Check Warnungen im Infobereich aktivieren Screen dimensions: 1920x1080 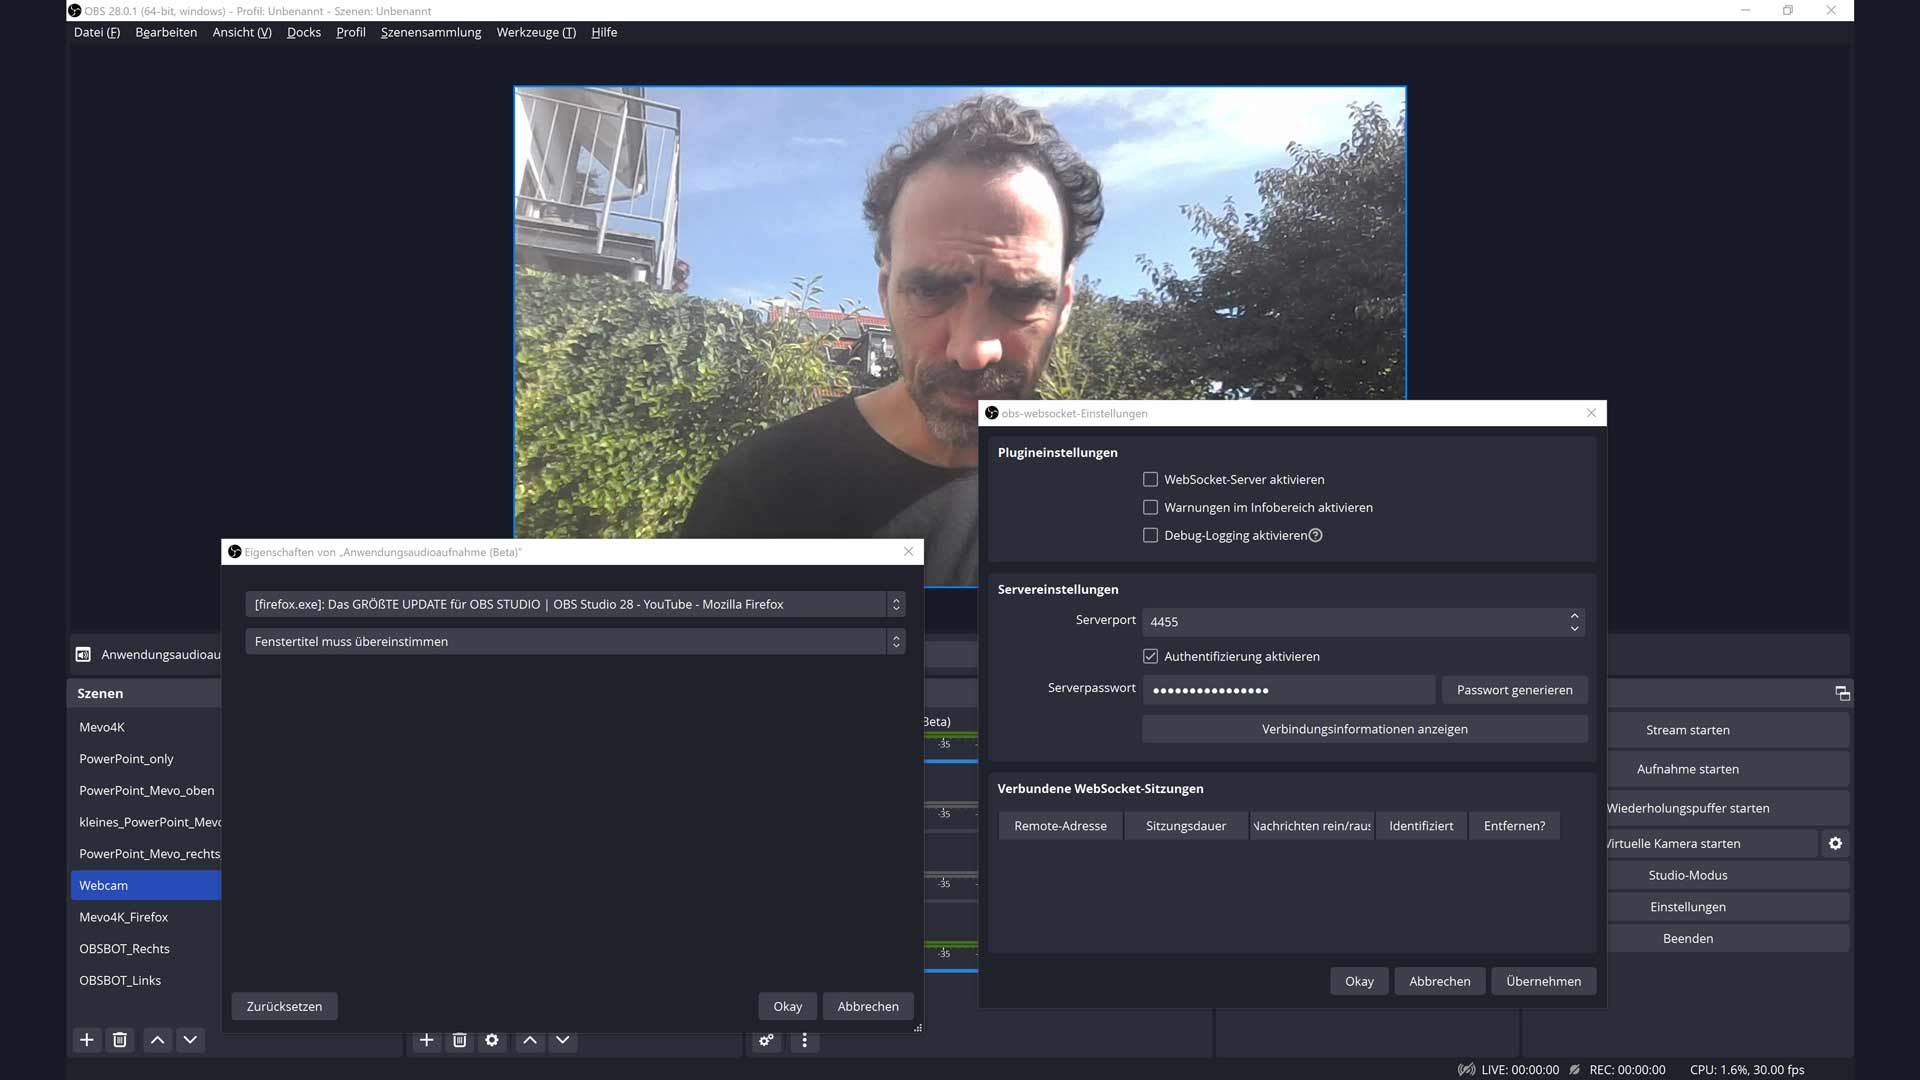(x=1151, y=507)
